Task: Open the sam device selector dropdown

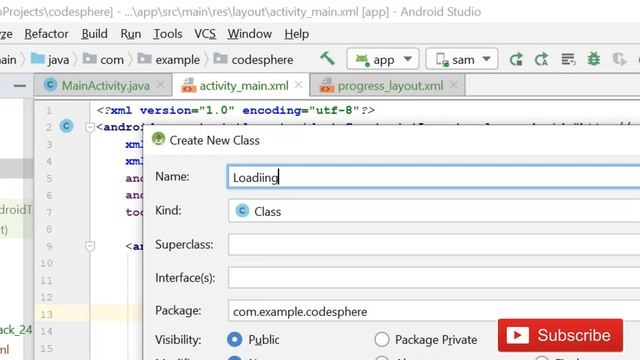Action: click(462, 60)
